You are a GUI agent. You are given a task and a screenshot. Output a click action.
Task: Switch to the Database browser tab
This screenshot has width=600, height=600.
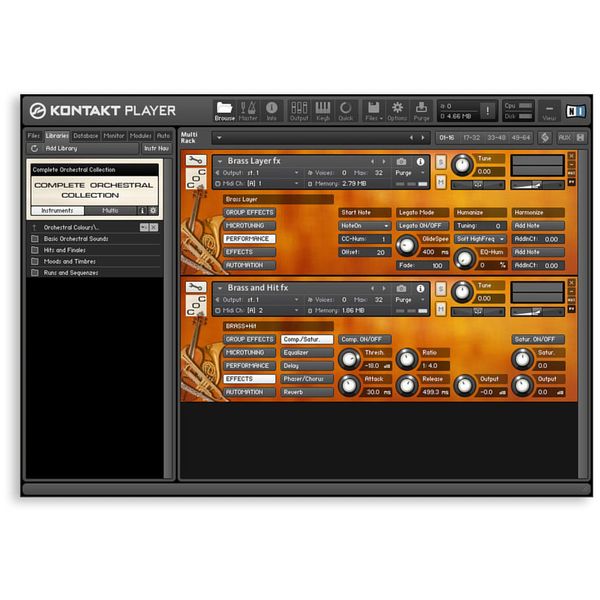pyautogui.click(x=86, y=136)
